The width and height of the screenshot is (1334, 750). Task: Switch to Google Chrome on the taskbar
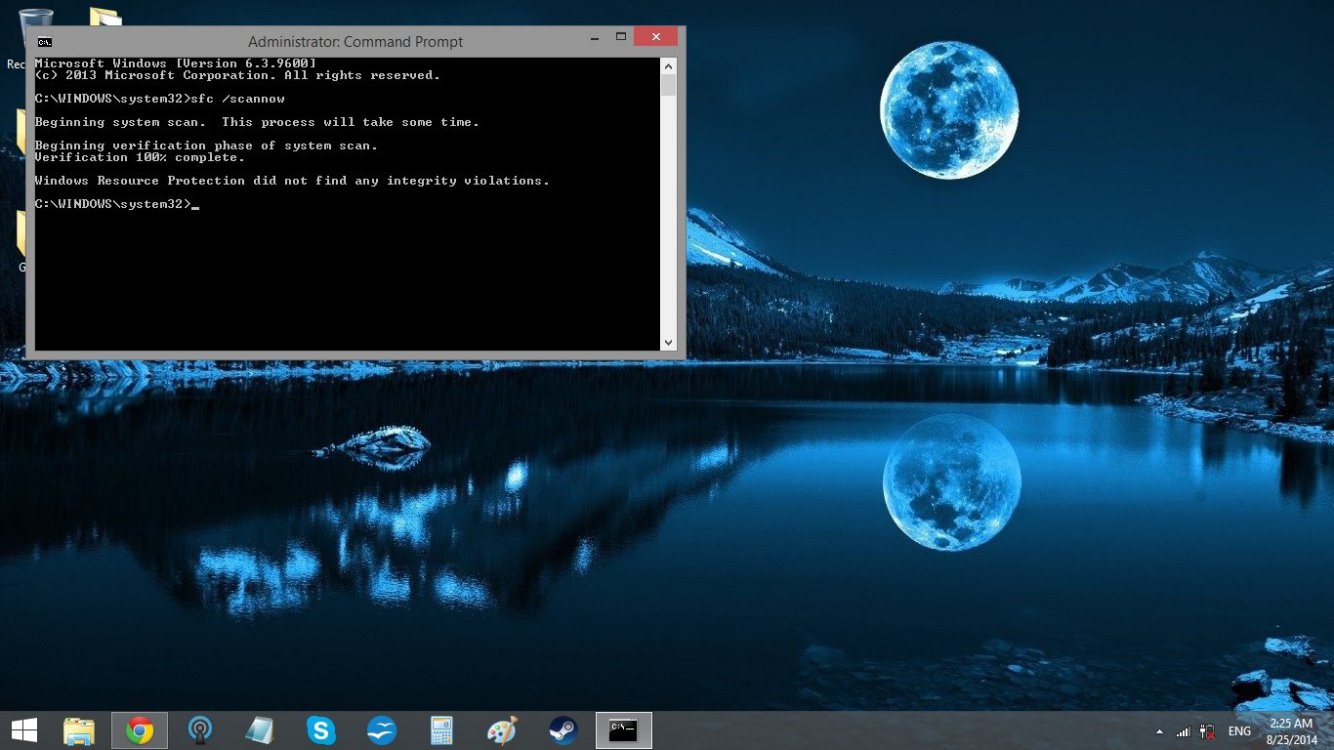(139, 731)
